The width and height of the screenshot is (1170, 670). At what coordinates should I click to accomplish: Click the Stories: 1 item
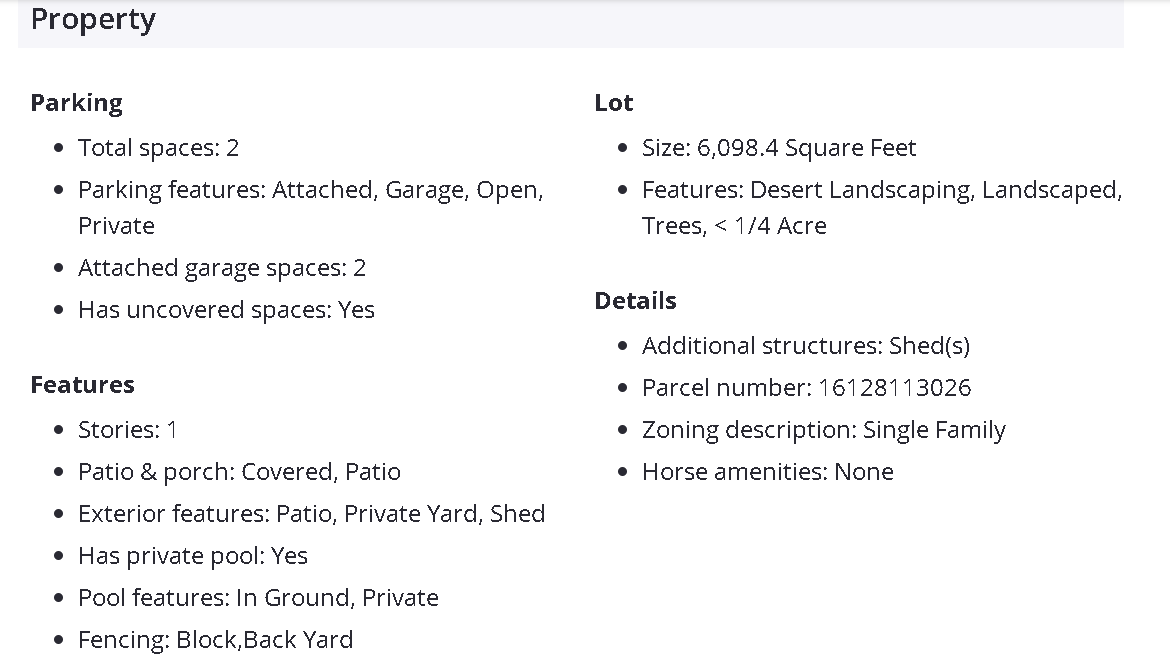[128, 430]
